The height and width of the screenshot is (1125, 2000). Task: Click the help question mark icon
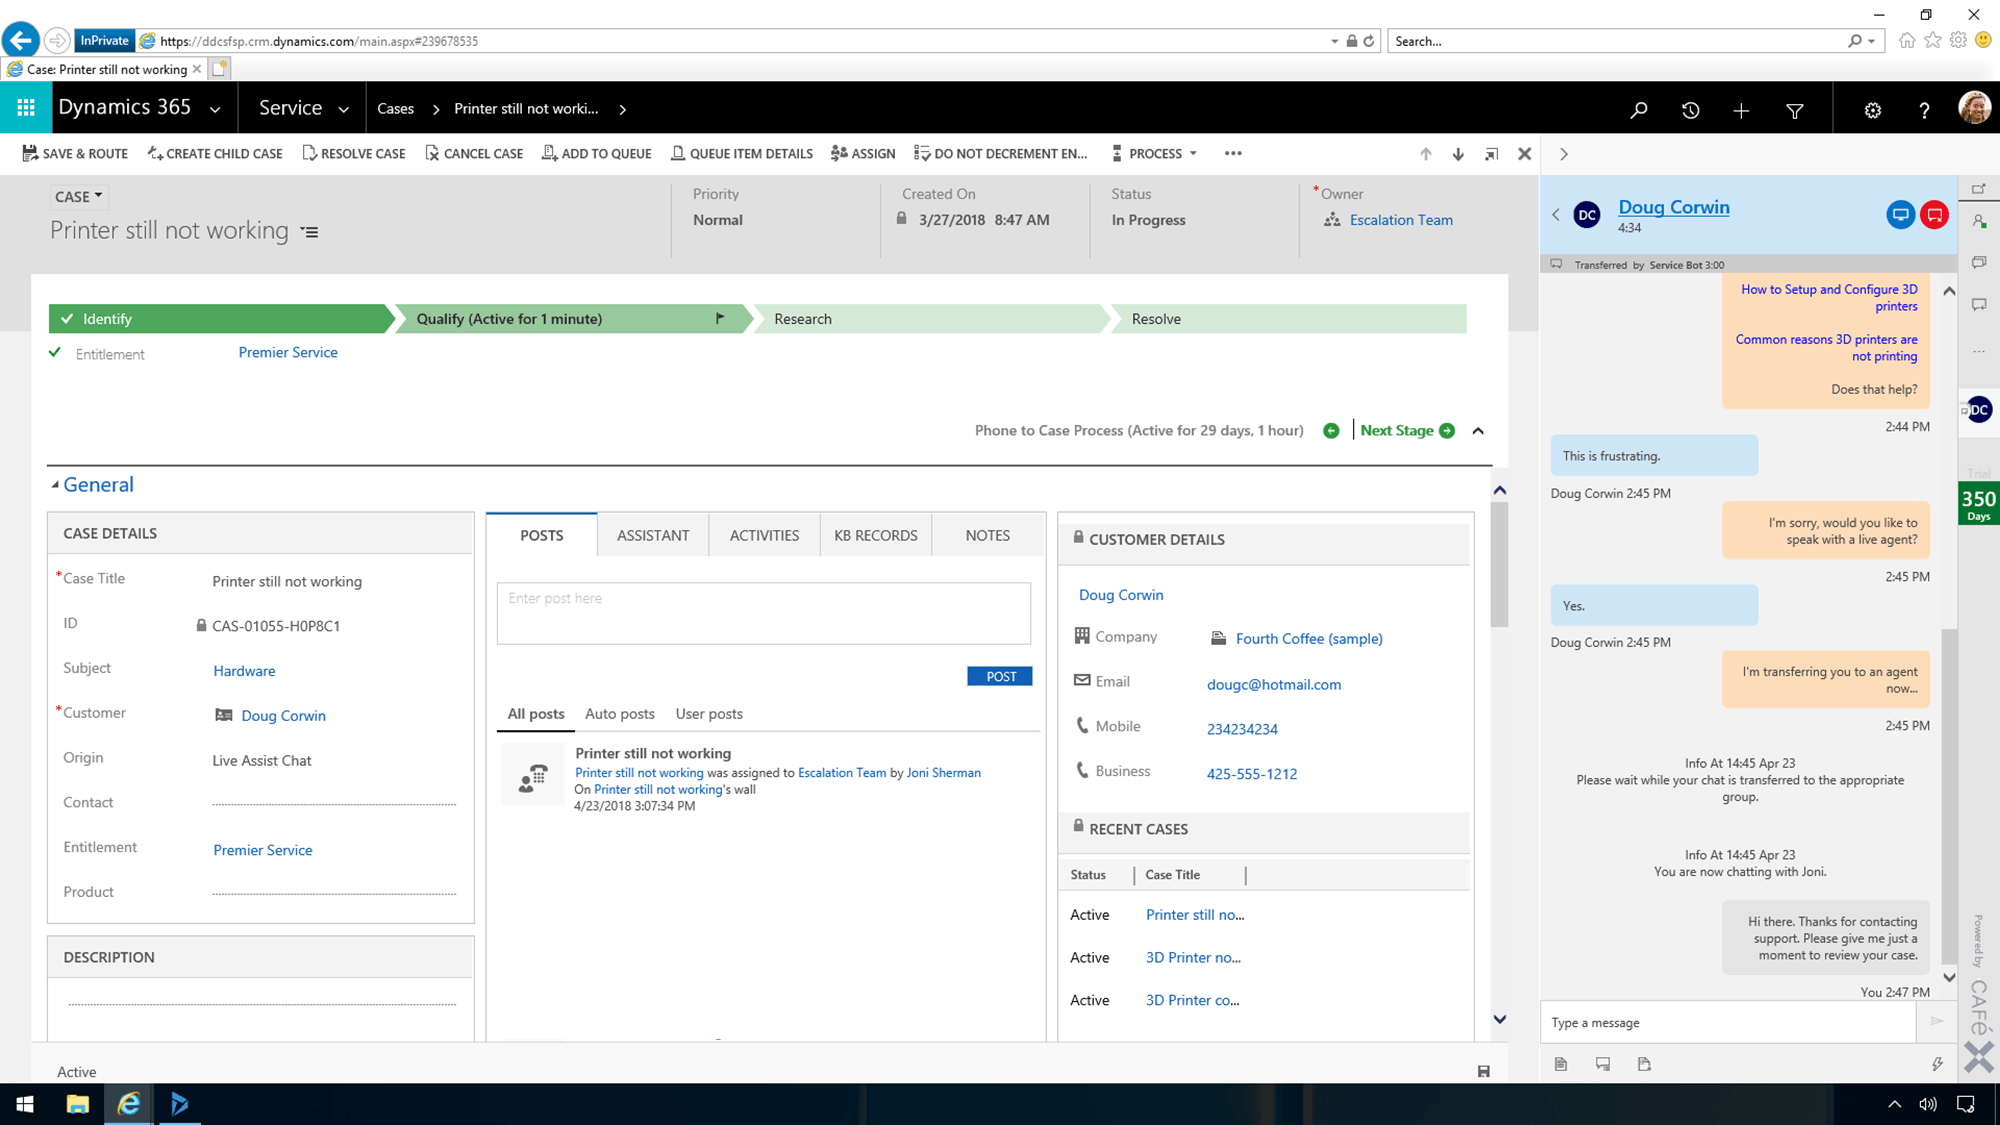(1924, 110)
